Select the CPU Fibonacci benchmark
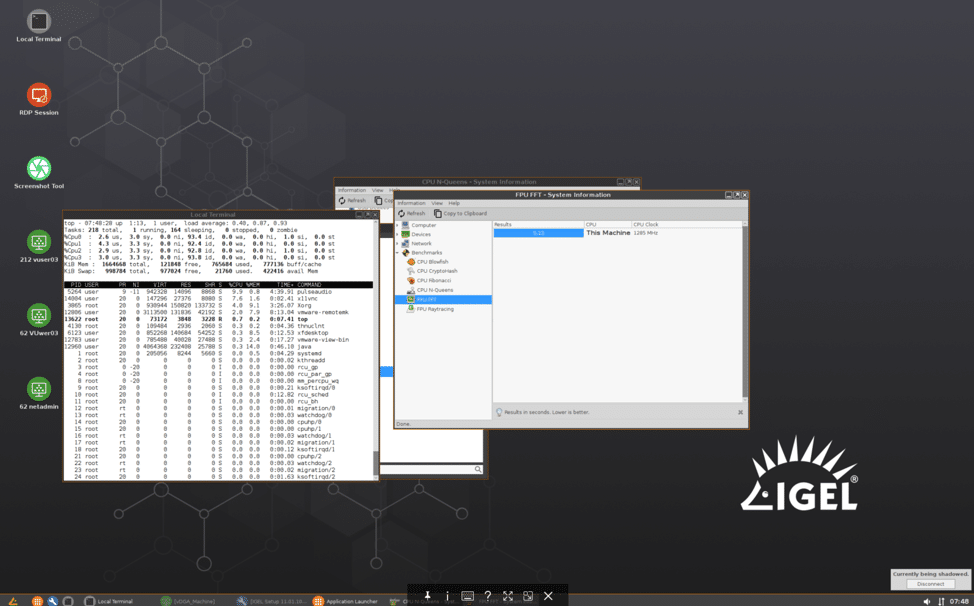The width and height of the screenshot is (974, 606). point(434,281)
